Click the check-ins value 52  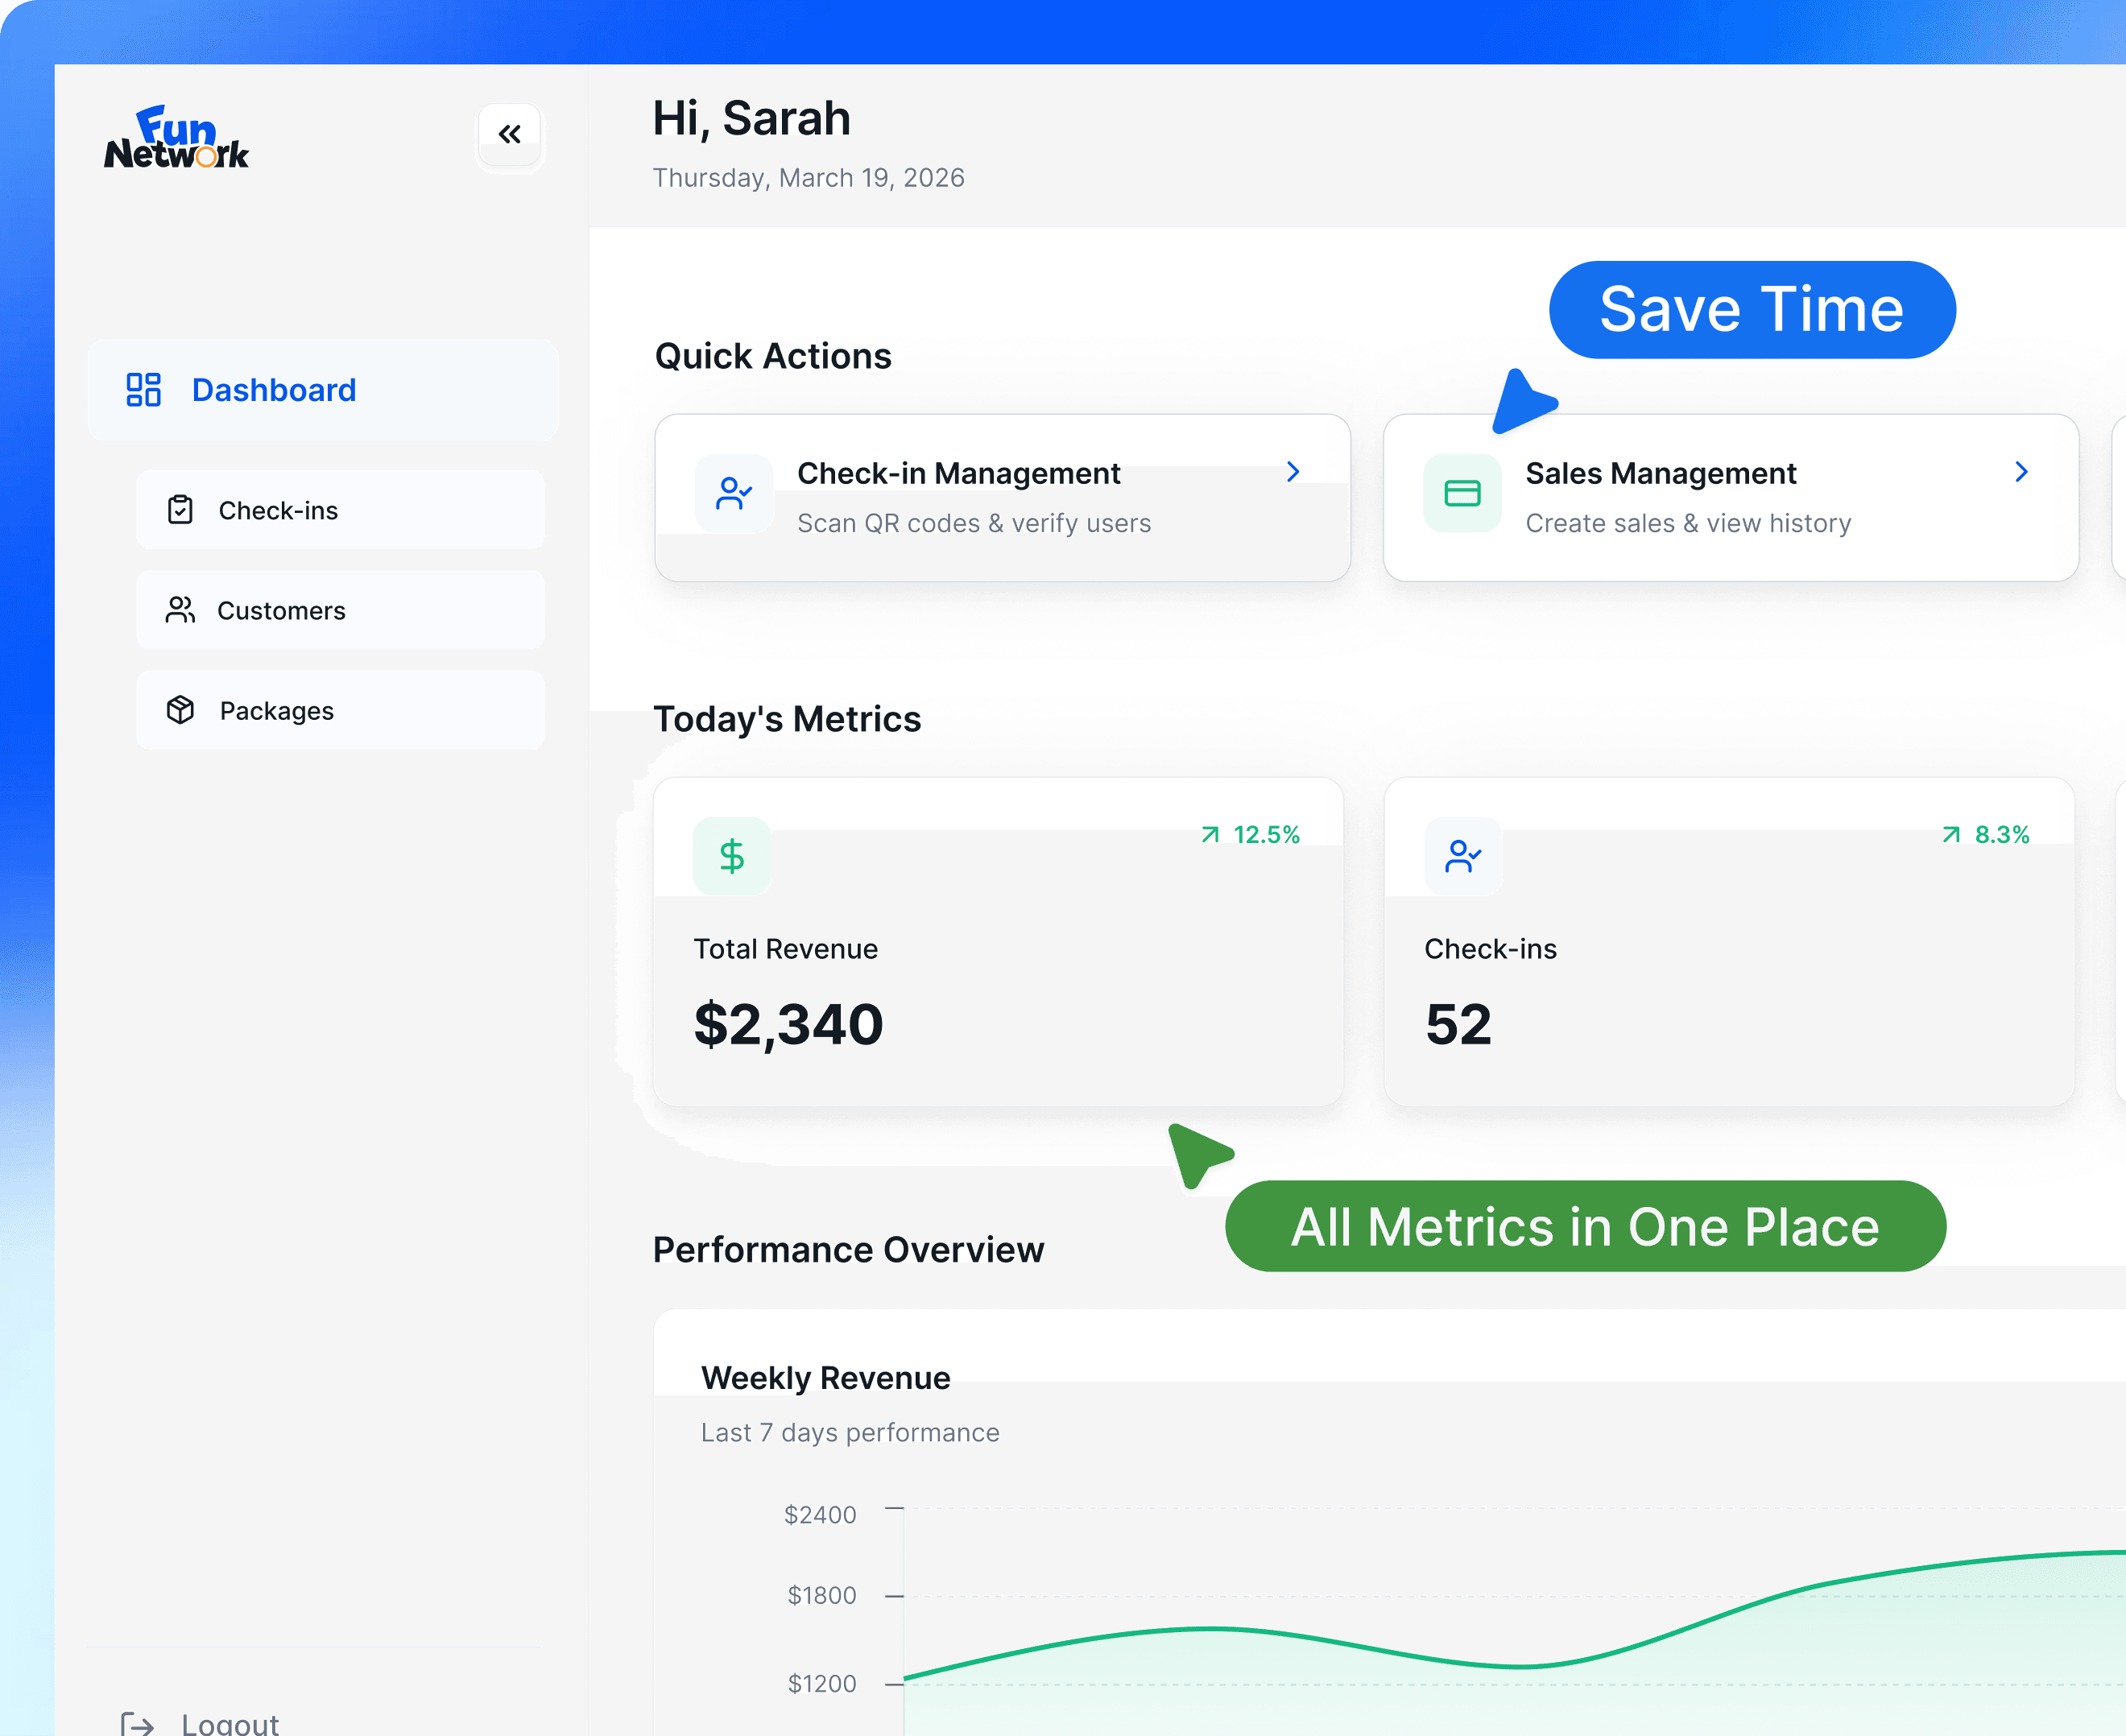(1459, 1024)
